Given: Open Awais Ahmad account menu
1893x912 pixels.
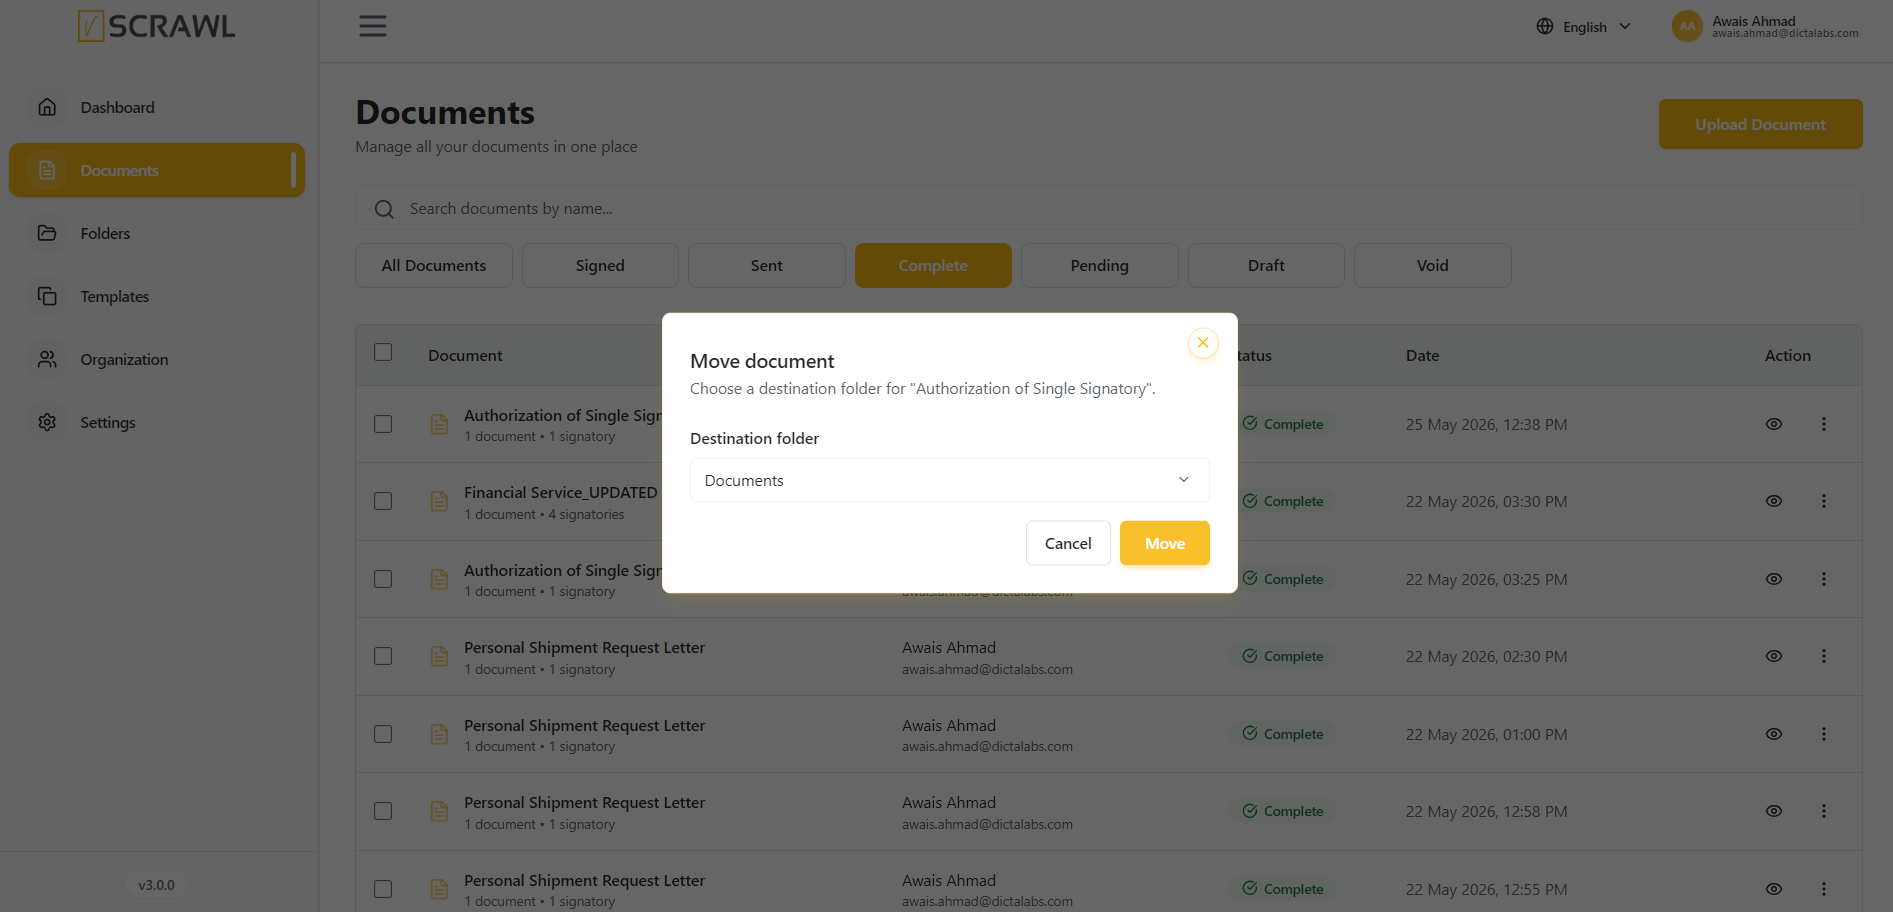Looking at the screenshot, I should point(1765,26).
